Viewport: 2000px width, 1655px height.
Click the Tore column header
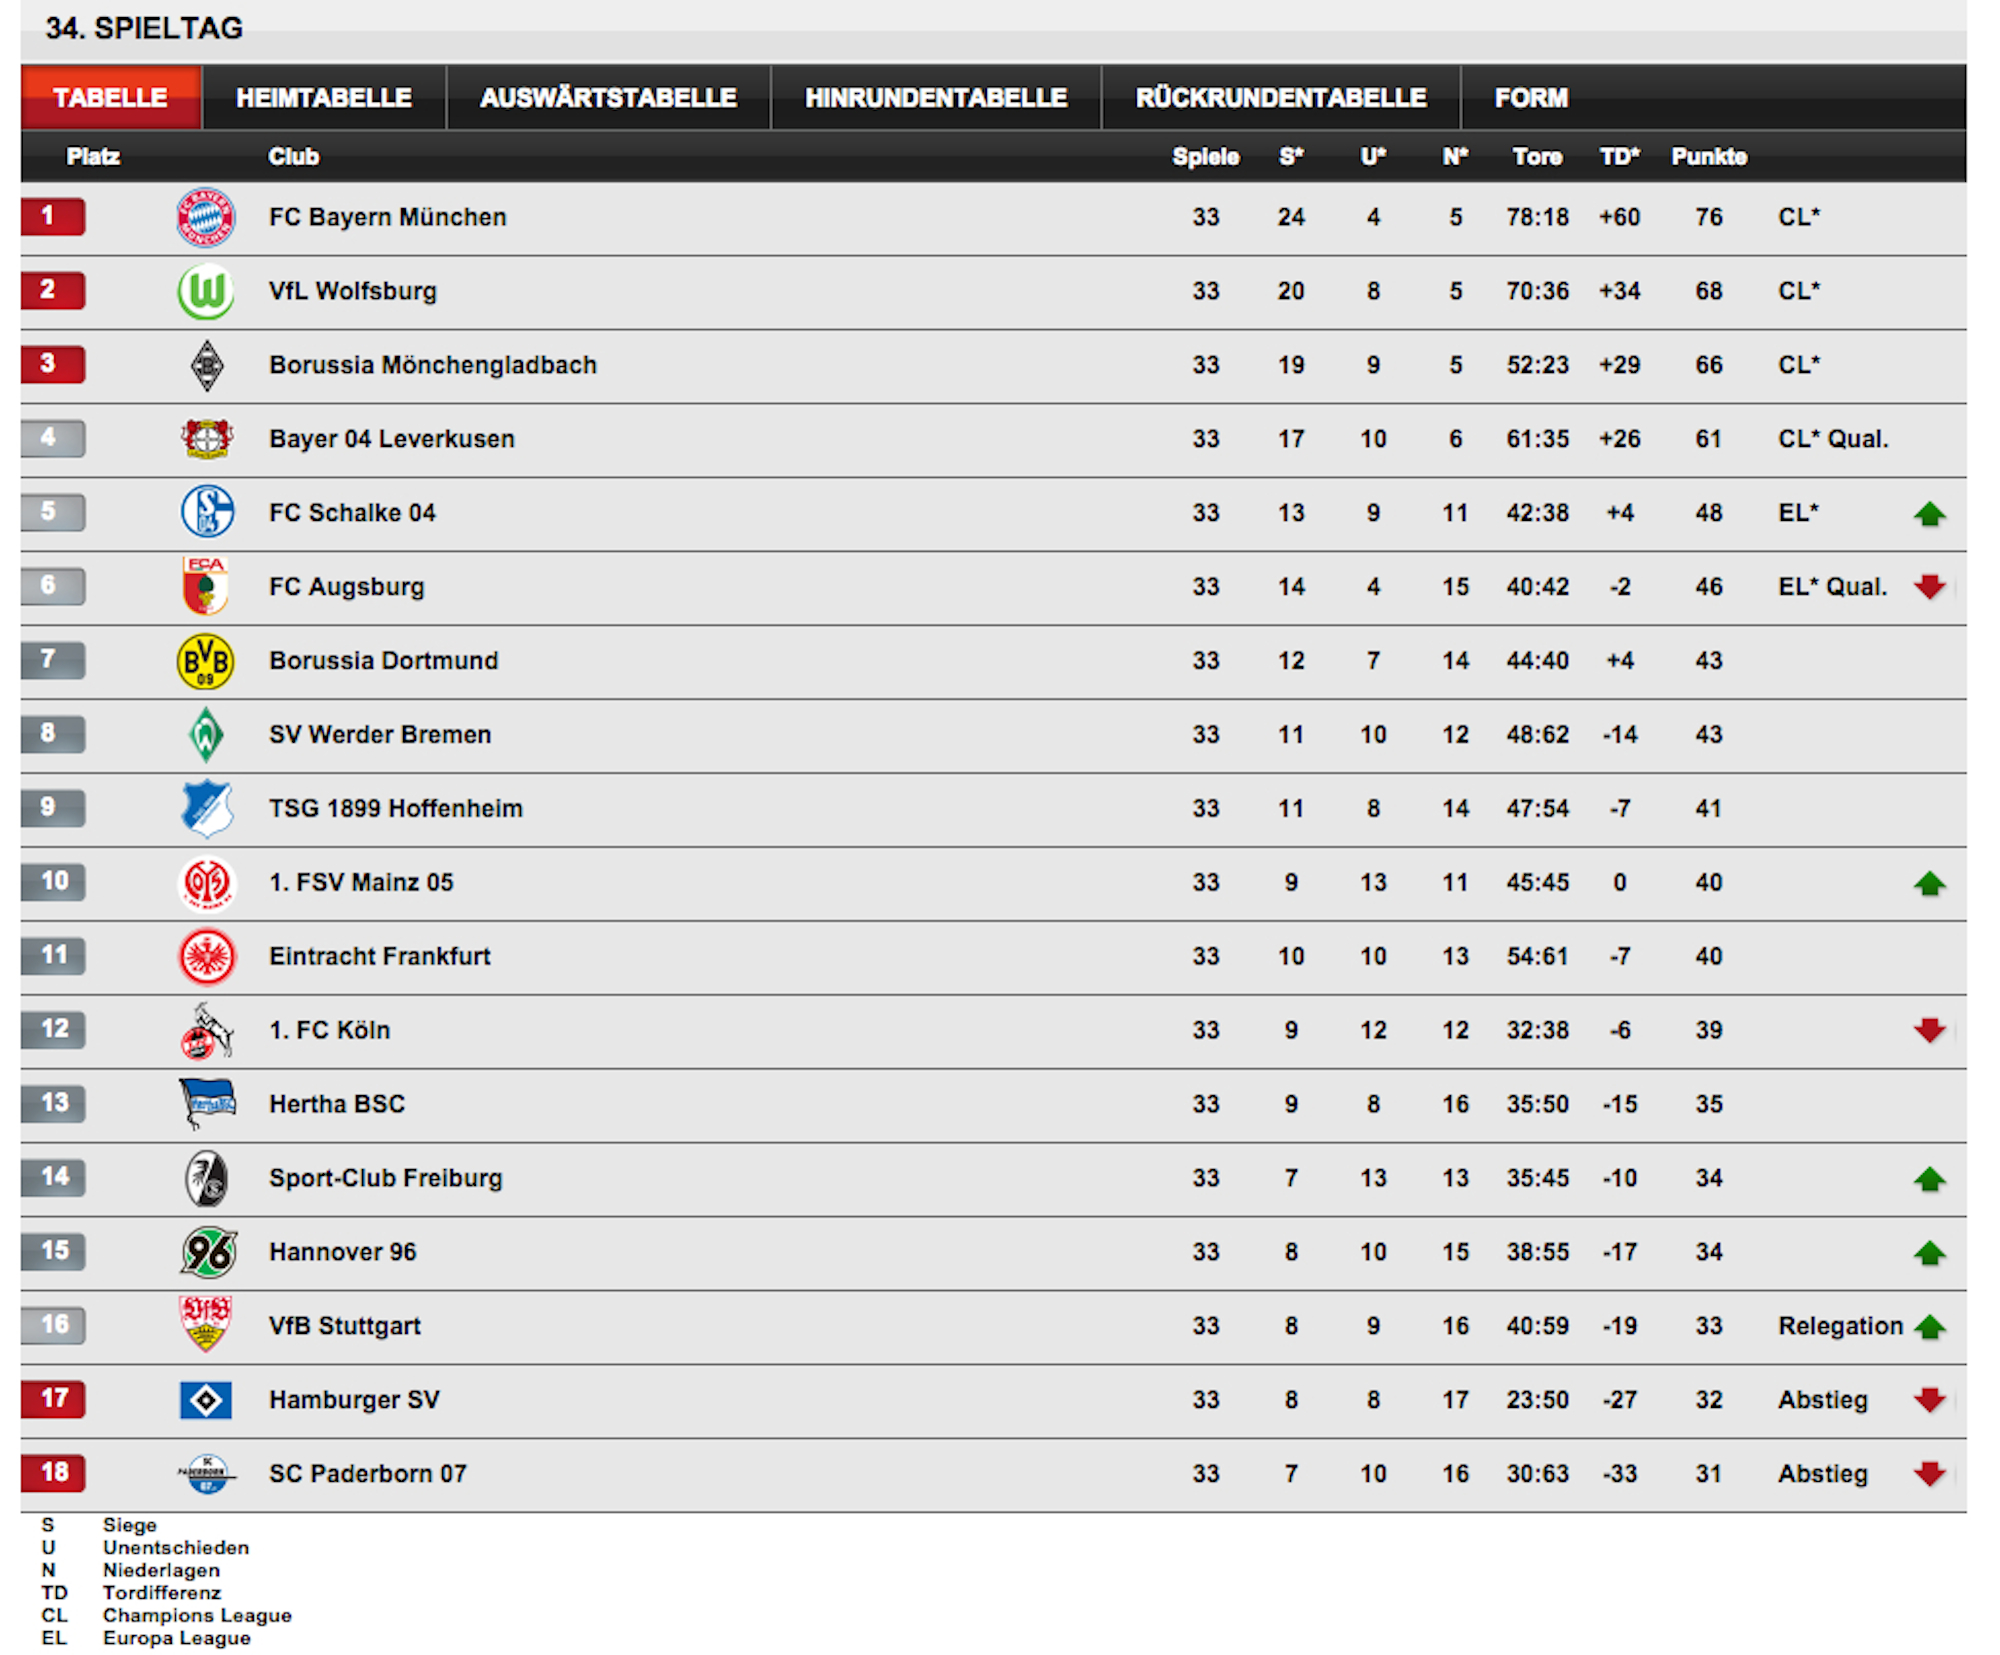tap(1537, 156)
